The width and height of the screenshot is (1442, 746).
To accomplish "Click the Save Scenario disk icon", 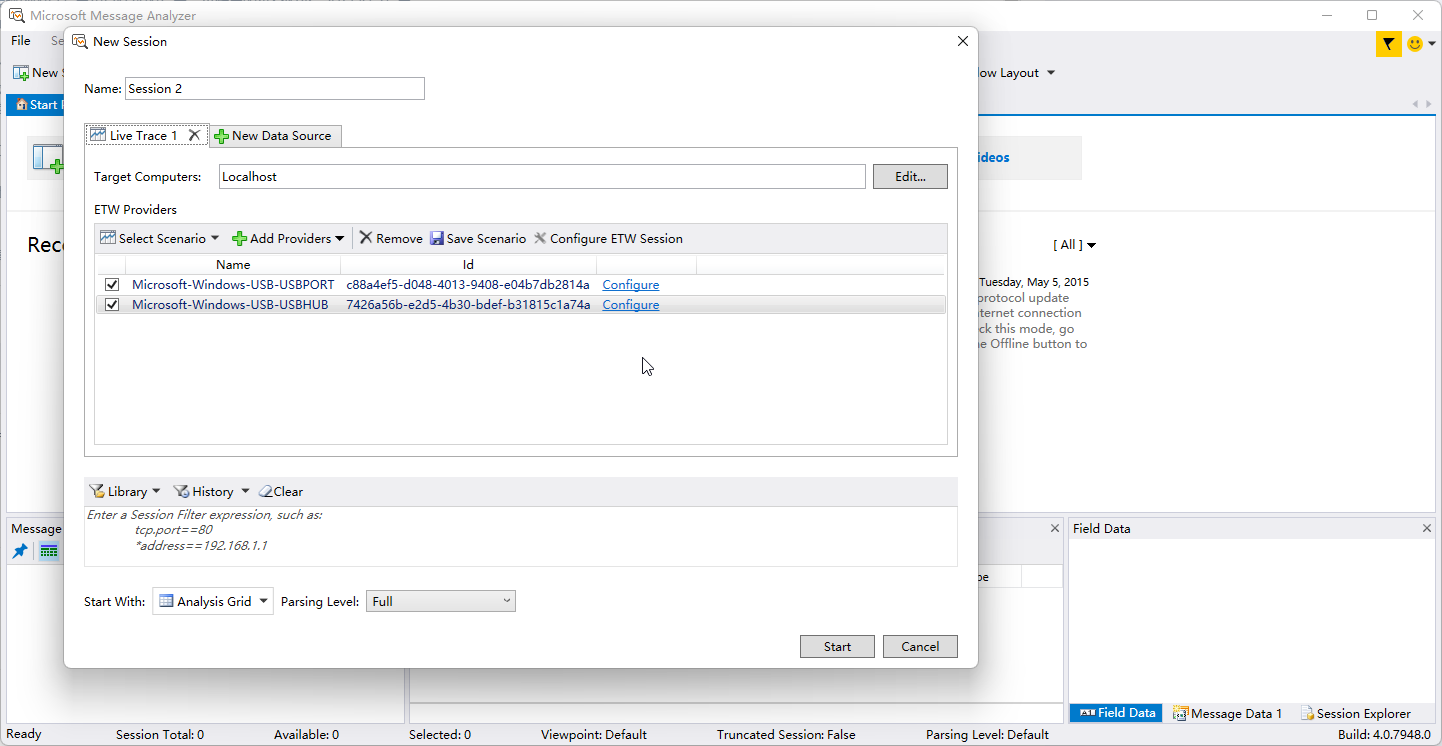I will tap(437, 238).
